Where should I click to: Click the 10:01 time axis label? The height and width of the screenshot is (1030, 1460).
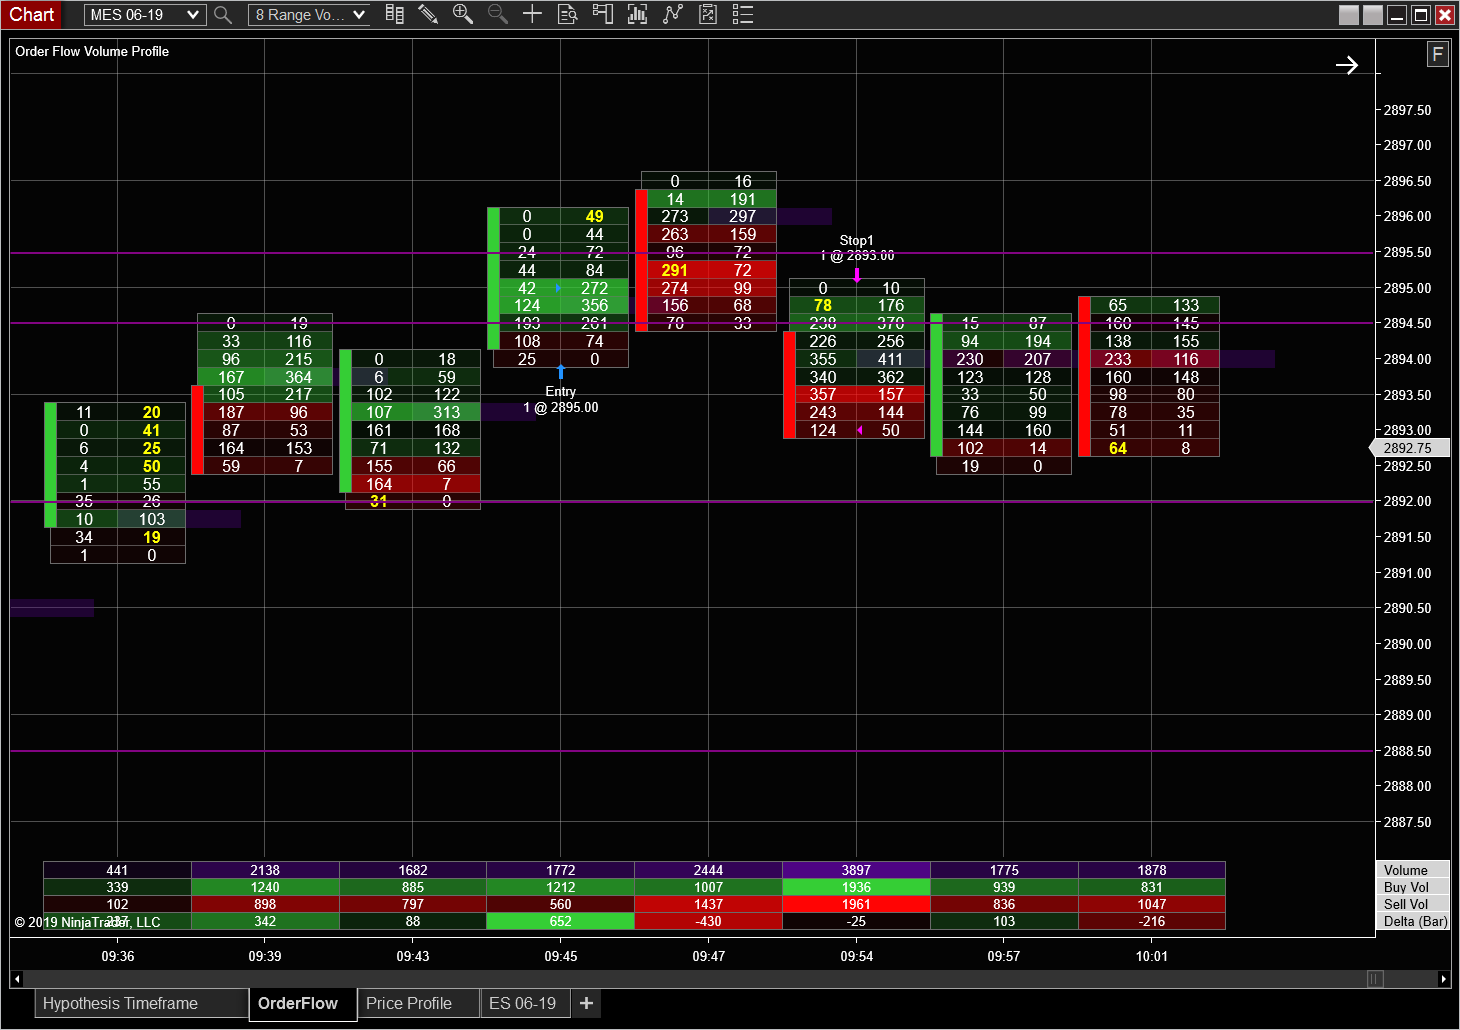click(x=1152, y=956)
